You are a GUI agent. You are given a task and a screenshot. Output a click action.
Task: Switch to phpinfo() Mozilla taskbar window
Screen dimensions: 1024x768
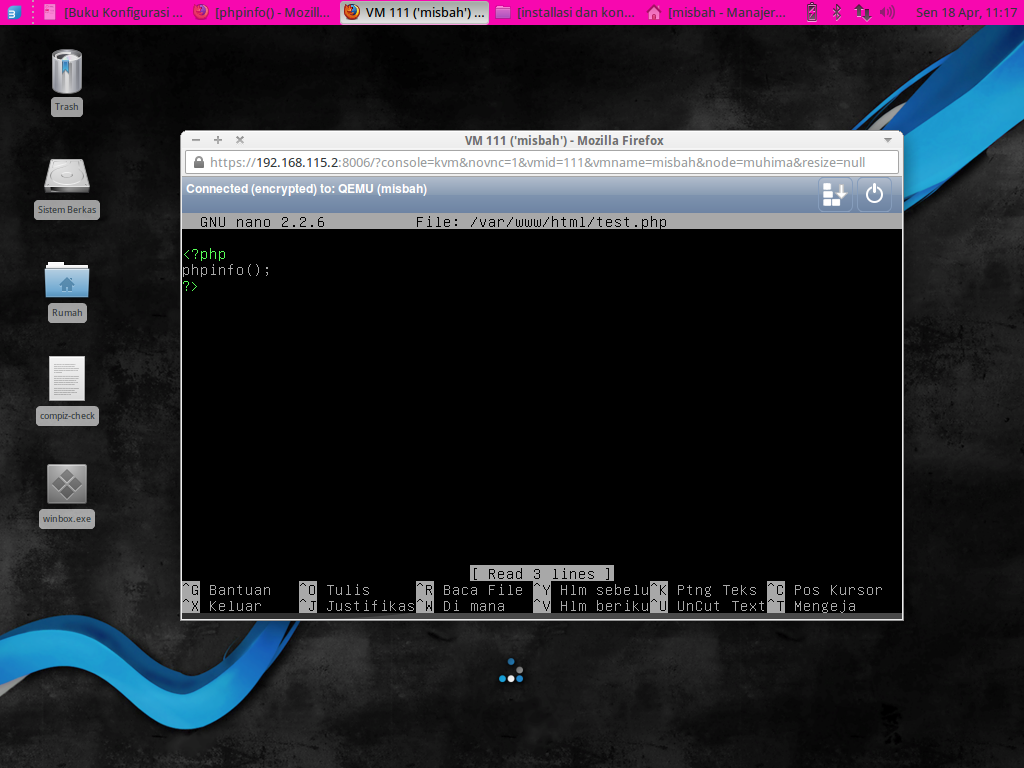click(x=264, y=12)
